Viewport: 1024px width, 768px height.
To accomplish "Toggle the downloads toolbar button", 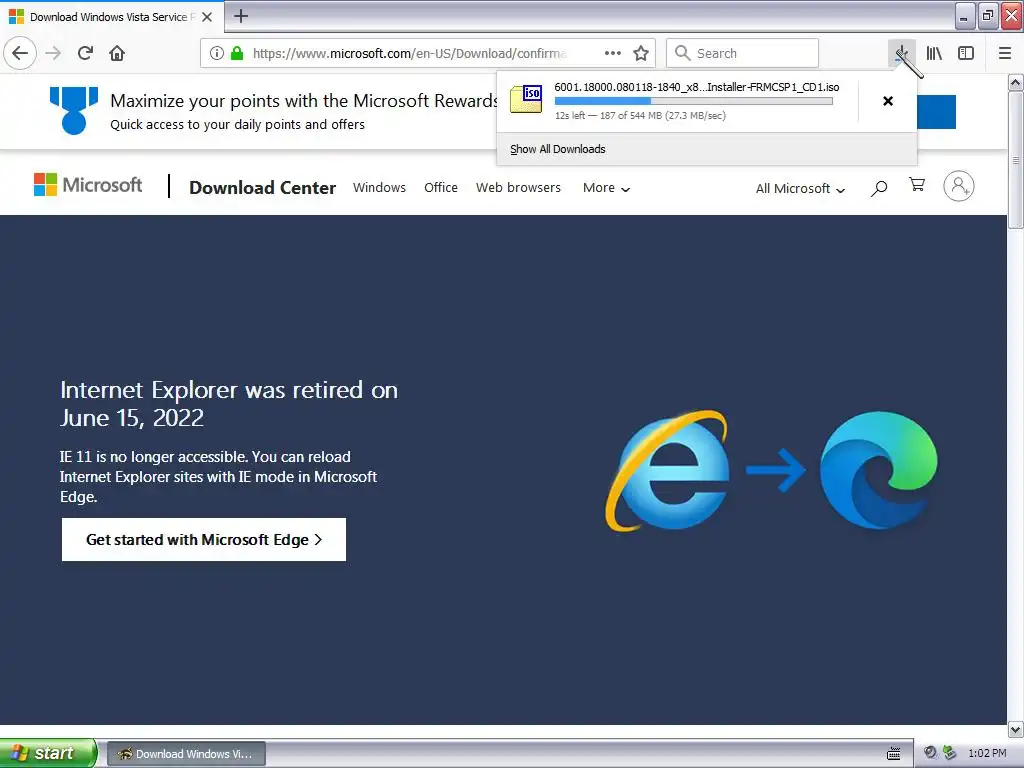I will [x=902, y=53].
